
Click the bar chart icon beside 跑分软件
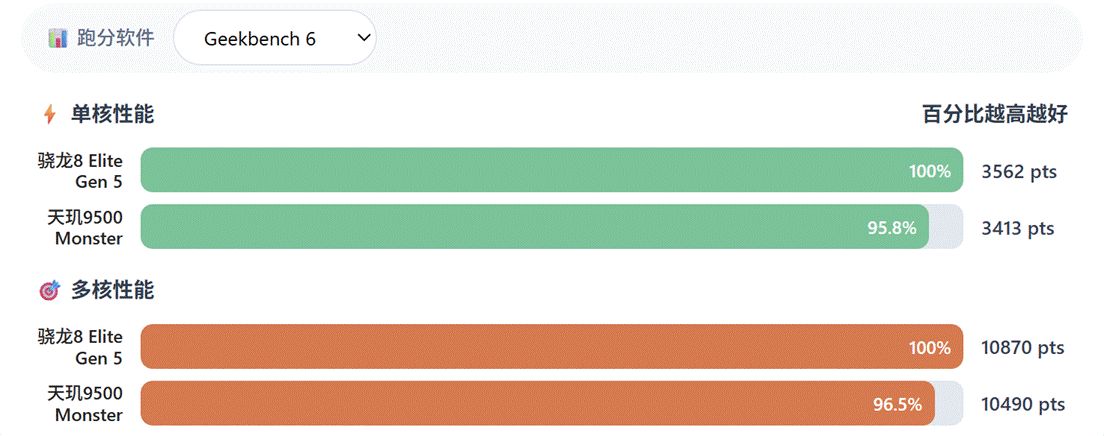click(58, 38)
